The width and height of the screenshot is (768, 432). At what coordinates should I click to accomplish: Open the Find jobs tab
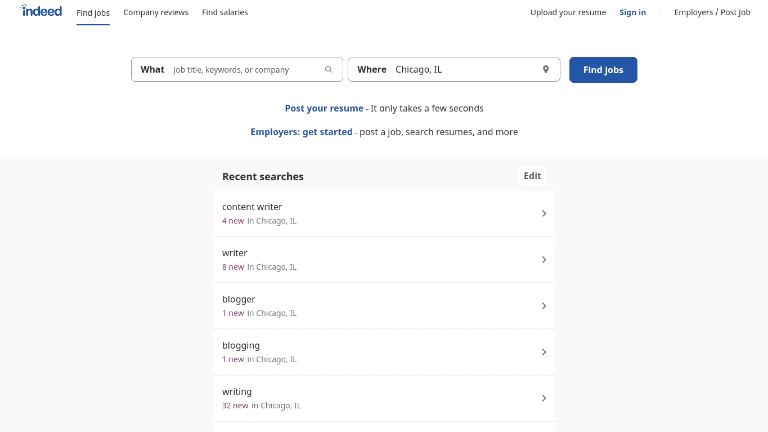pos(93,13)
